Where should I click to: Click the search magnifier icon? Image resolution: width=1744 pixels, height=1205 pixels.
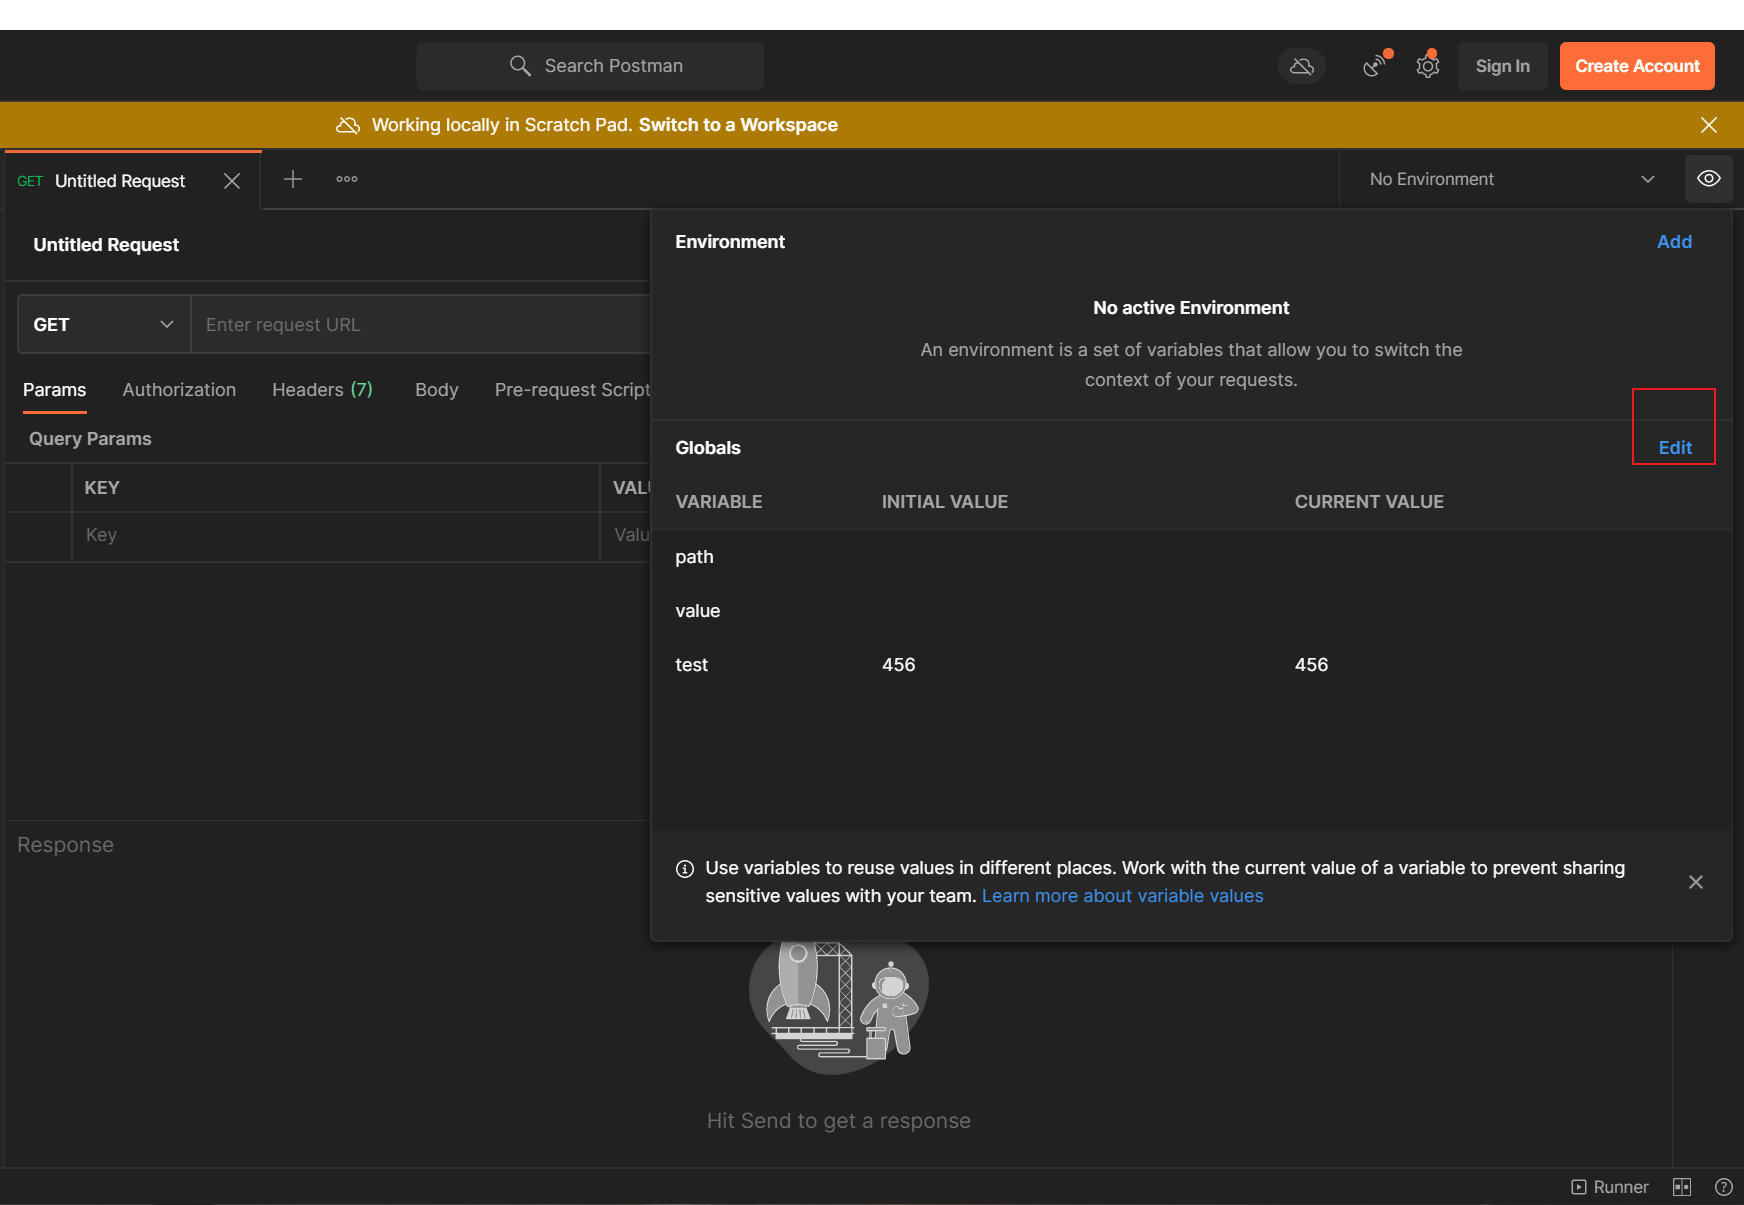pyautogui.click(x=520, y=66)
